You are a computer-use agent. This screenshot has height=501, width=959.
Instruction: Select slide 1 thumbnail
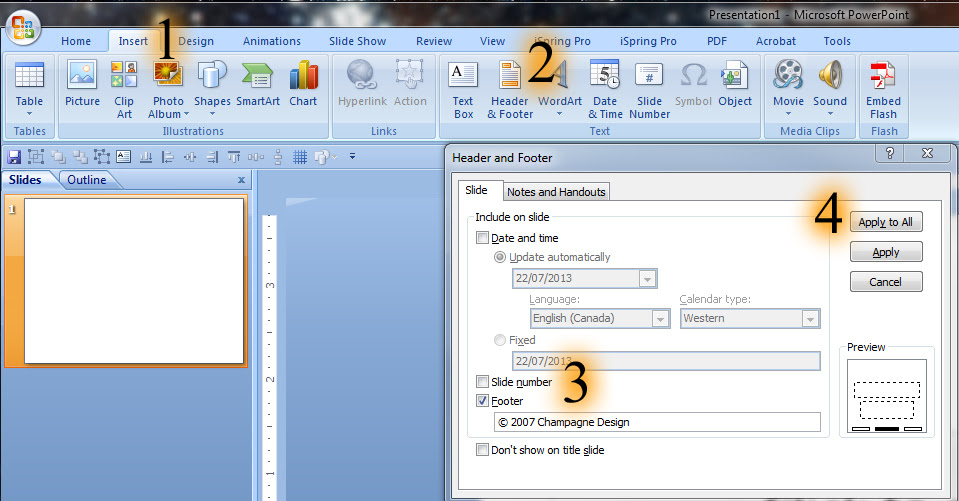(133, 281)
